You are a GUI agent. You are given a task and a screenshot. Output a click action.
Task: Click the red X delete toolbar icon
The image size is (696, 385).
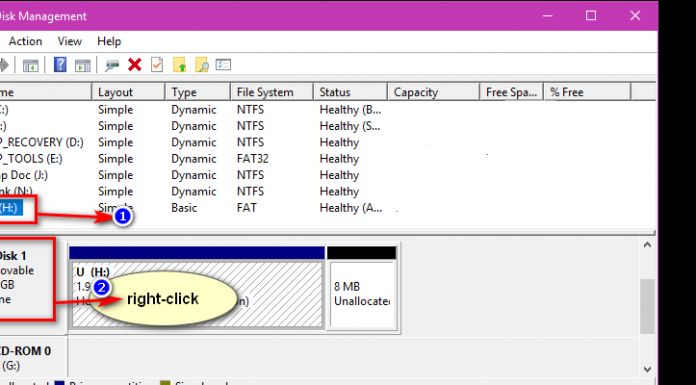click(134, 65)
